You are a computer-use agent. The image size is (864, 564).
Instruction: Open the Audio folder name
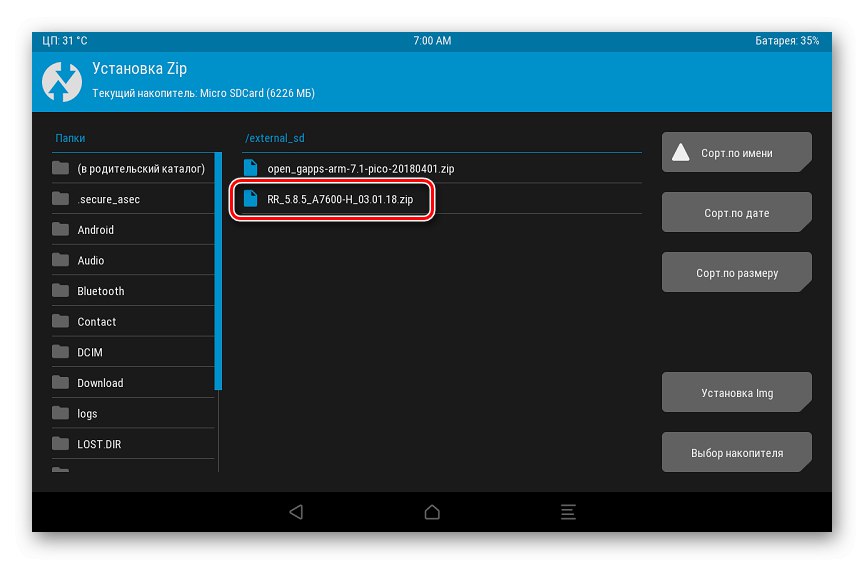pyautogui.click(x=90, y=261)
